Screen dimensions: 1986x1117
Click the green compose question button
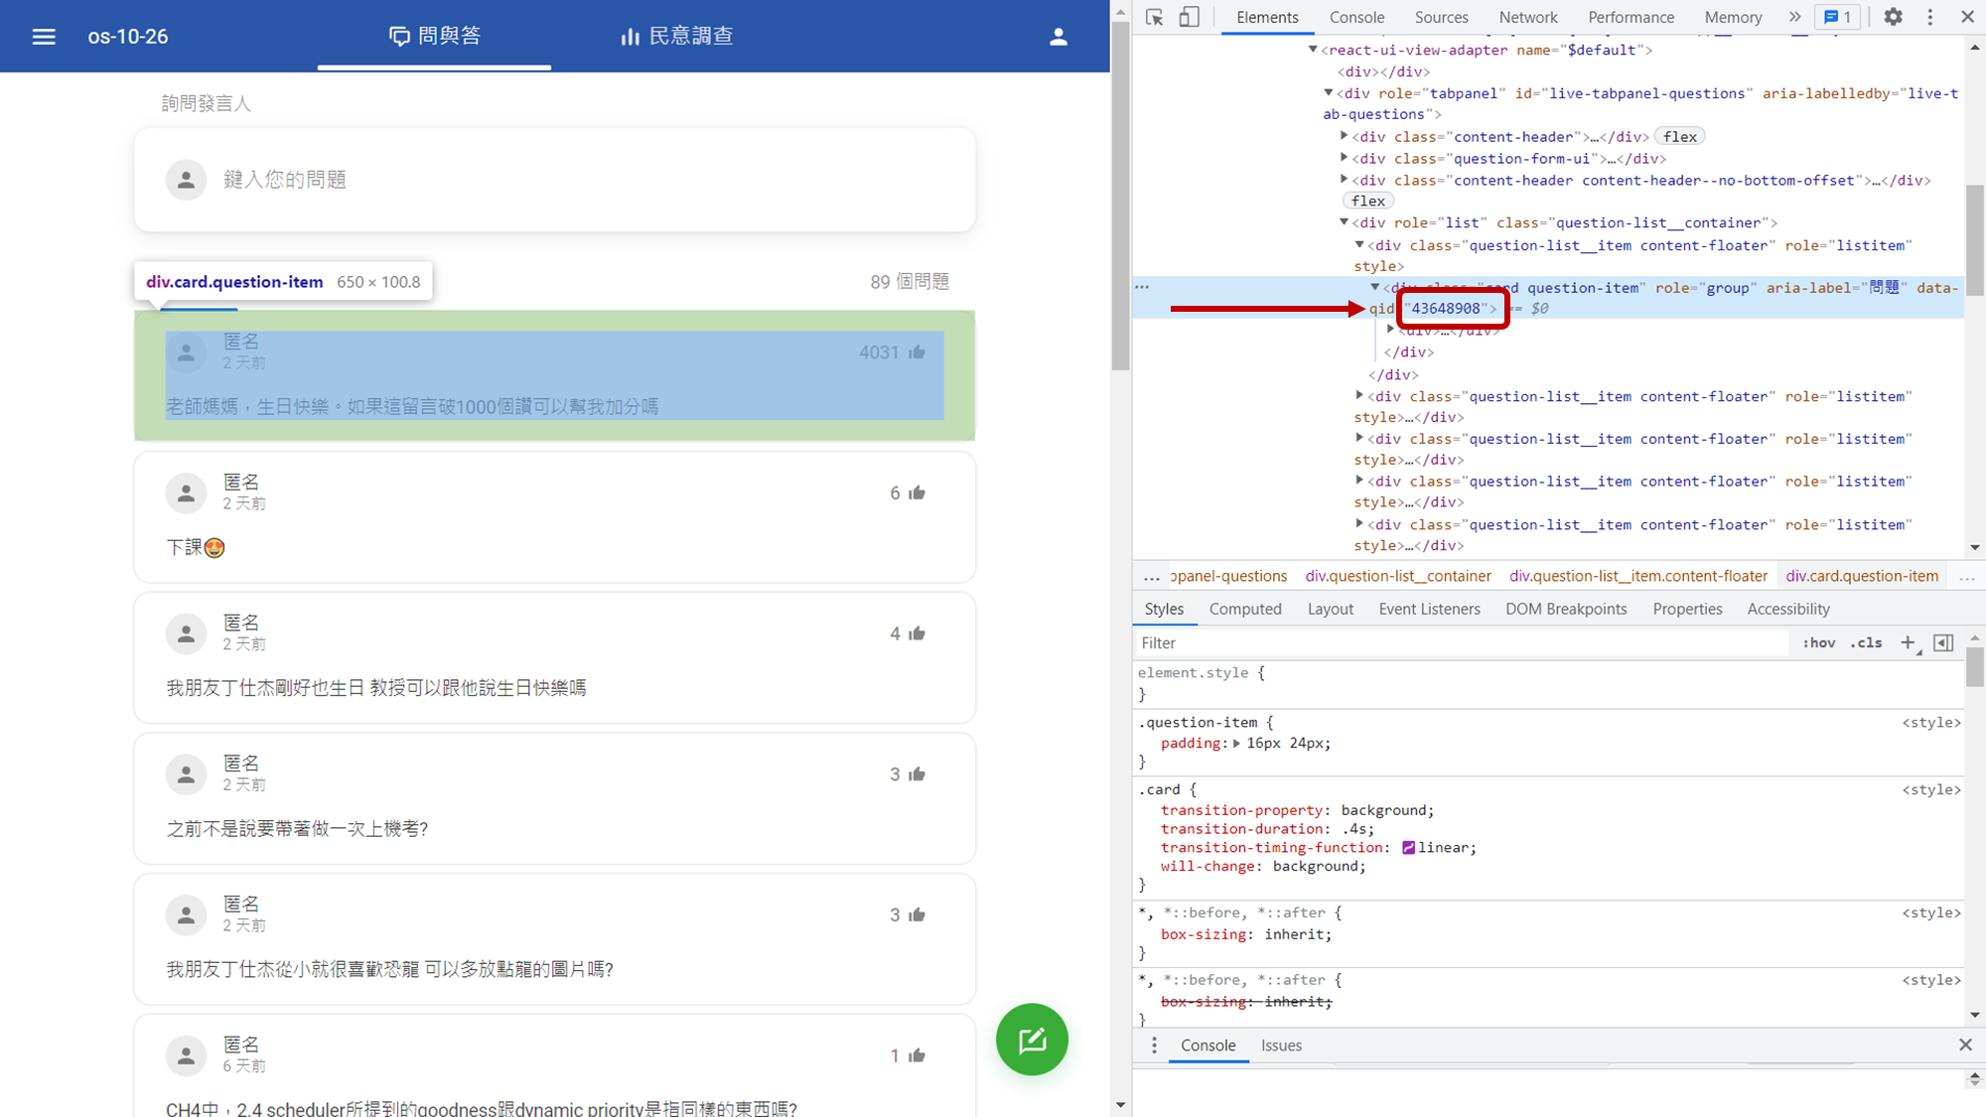pyautogui.click(x=1031, y=1039)
